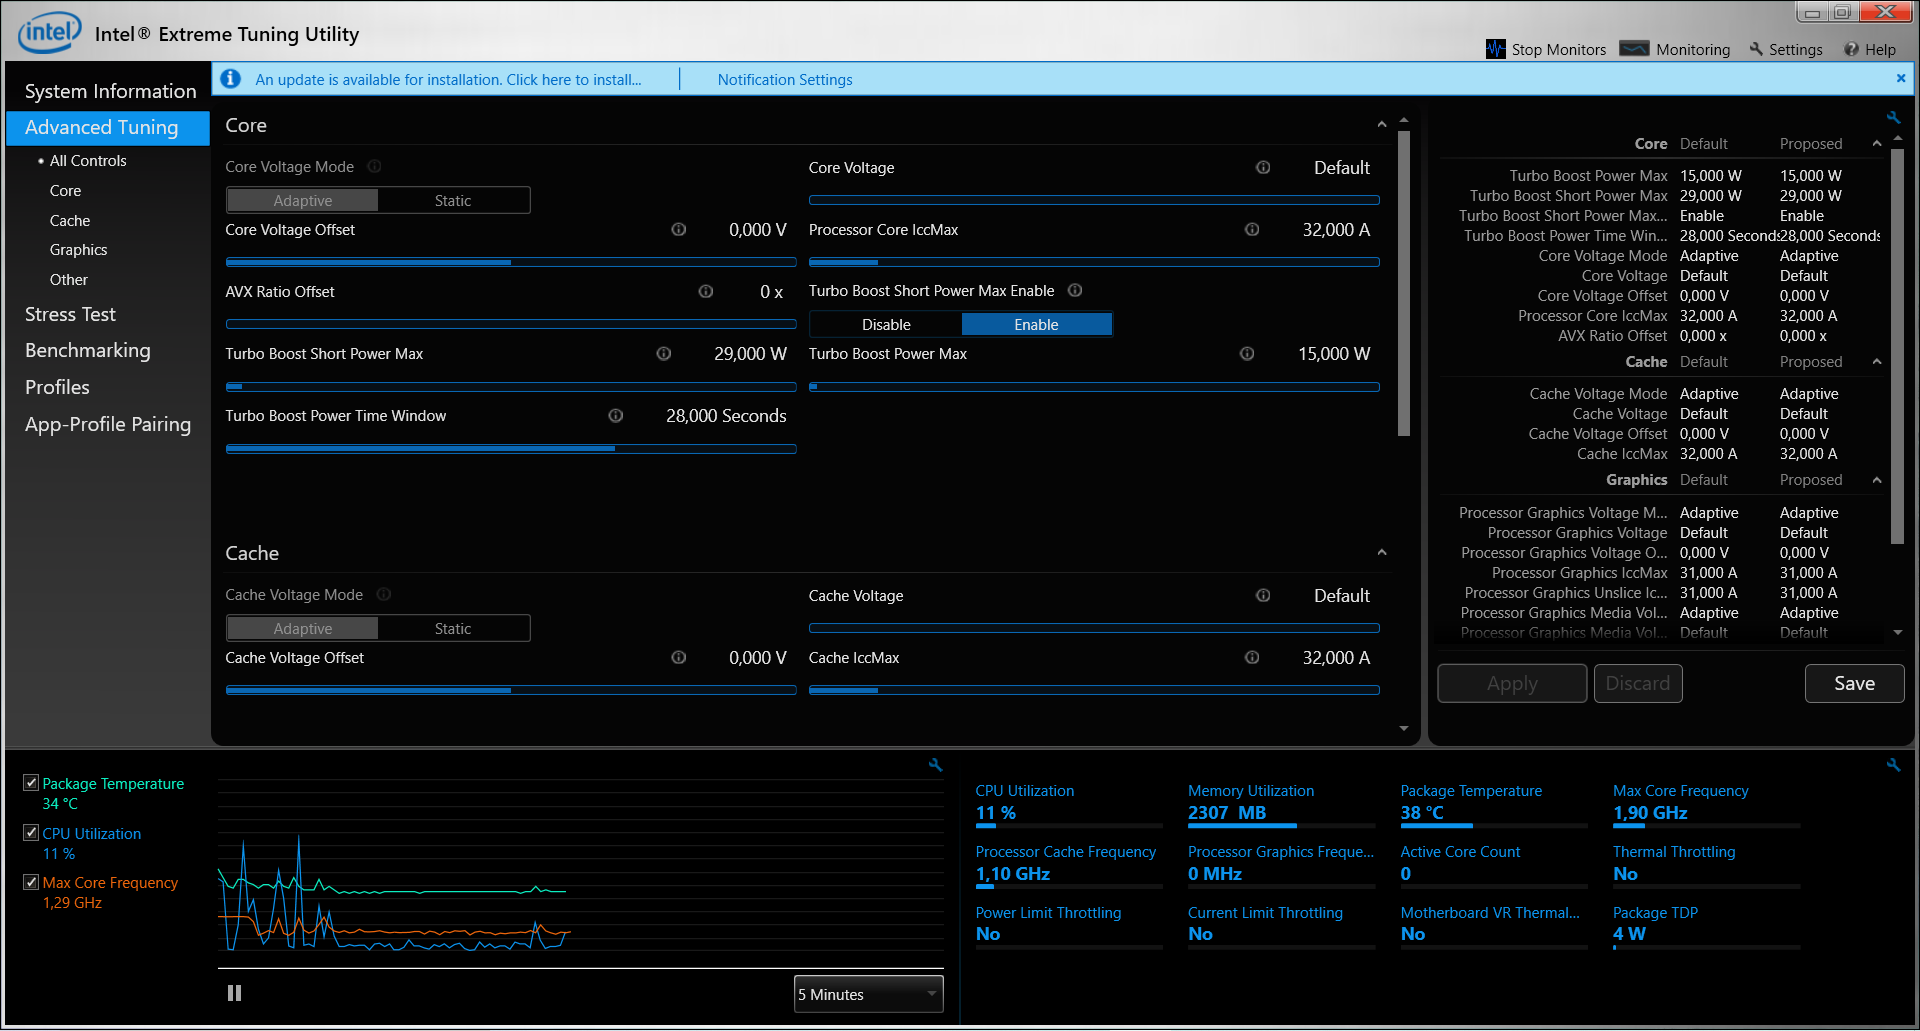
Task: Show info for AVX Ratio Offset
Action: point(706,291)
